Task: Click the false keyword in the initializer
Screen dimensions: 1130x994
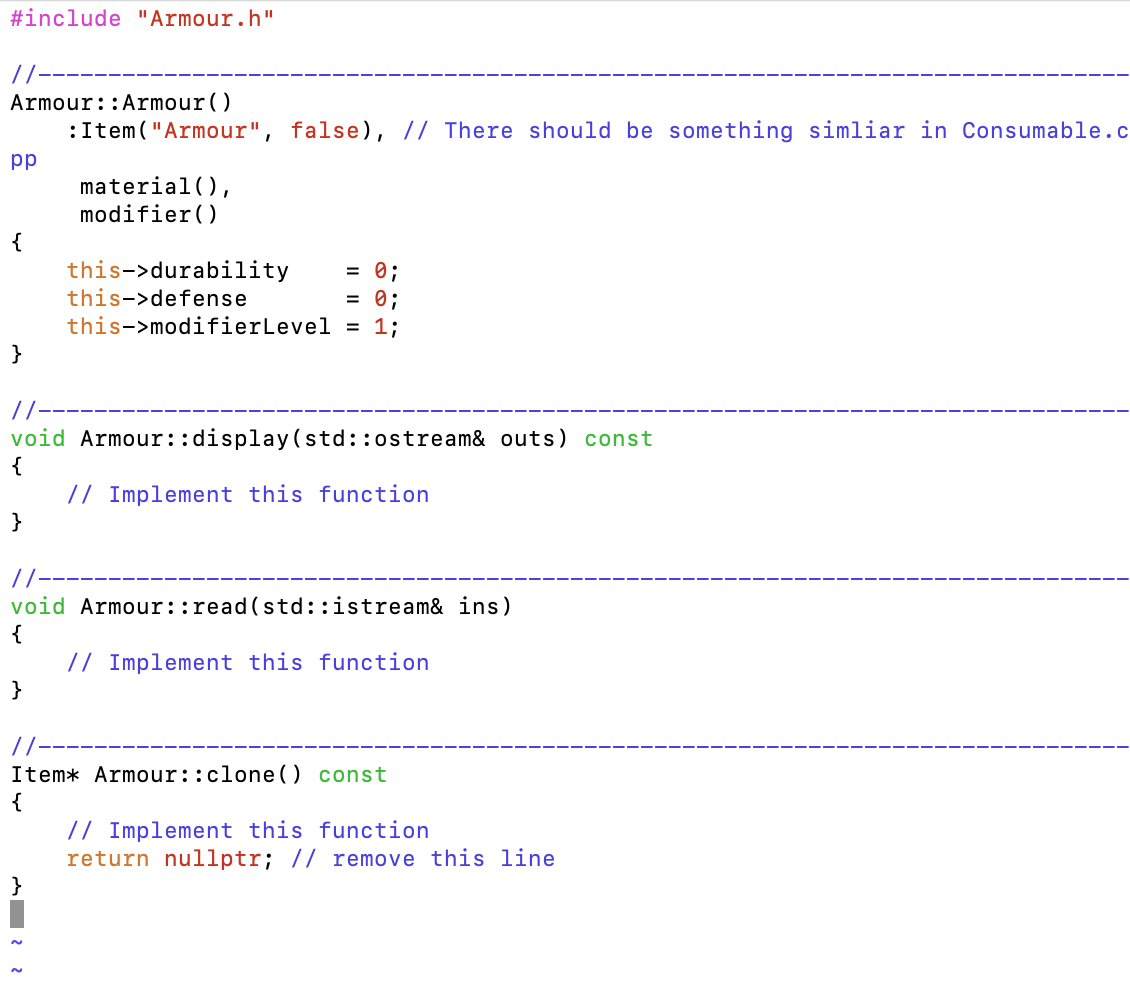Action: tap(325, 130)
